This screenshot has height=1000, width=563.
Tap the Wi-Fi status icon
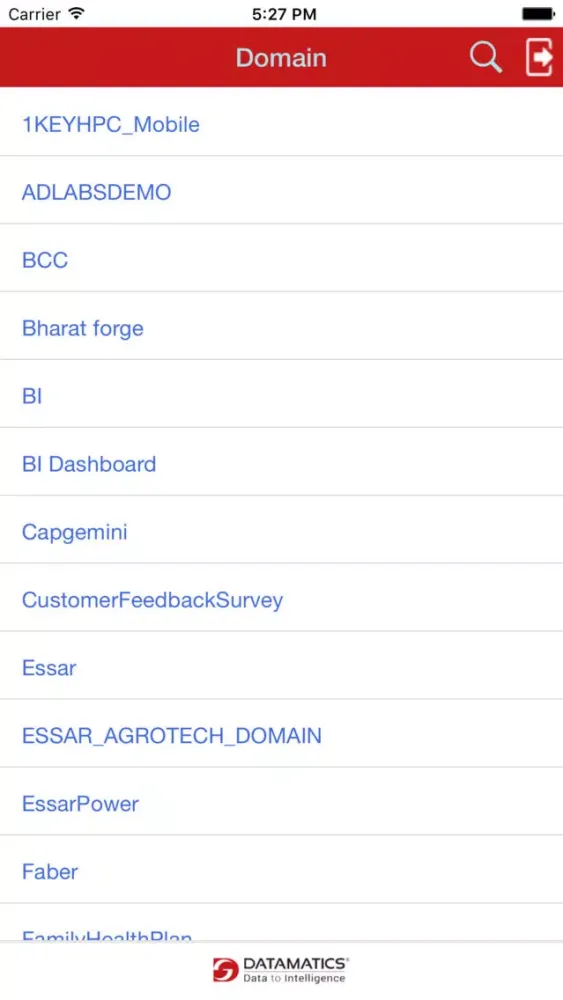tap(77, 13)
